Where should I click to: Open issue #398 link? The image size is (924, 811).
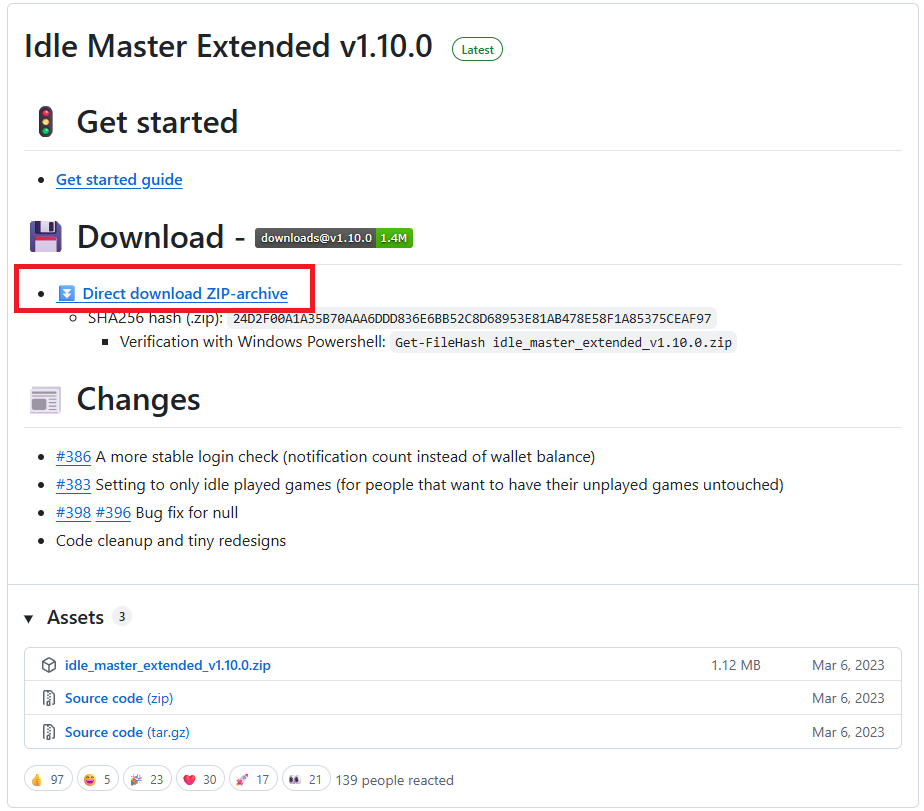[x=73, y=513]
